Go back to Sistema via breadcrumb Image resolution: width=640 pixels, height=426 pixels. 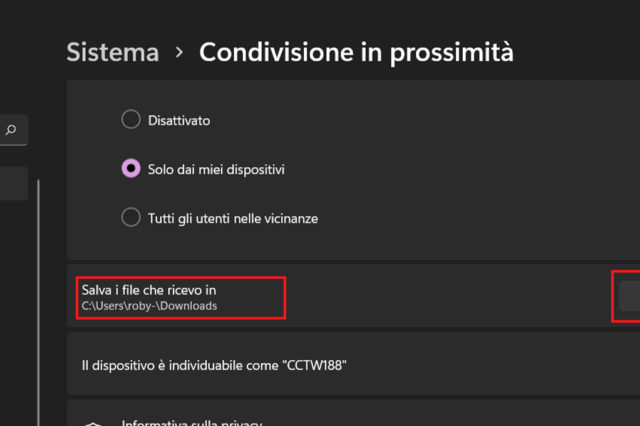tap(112, 52)
